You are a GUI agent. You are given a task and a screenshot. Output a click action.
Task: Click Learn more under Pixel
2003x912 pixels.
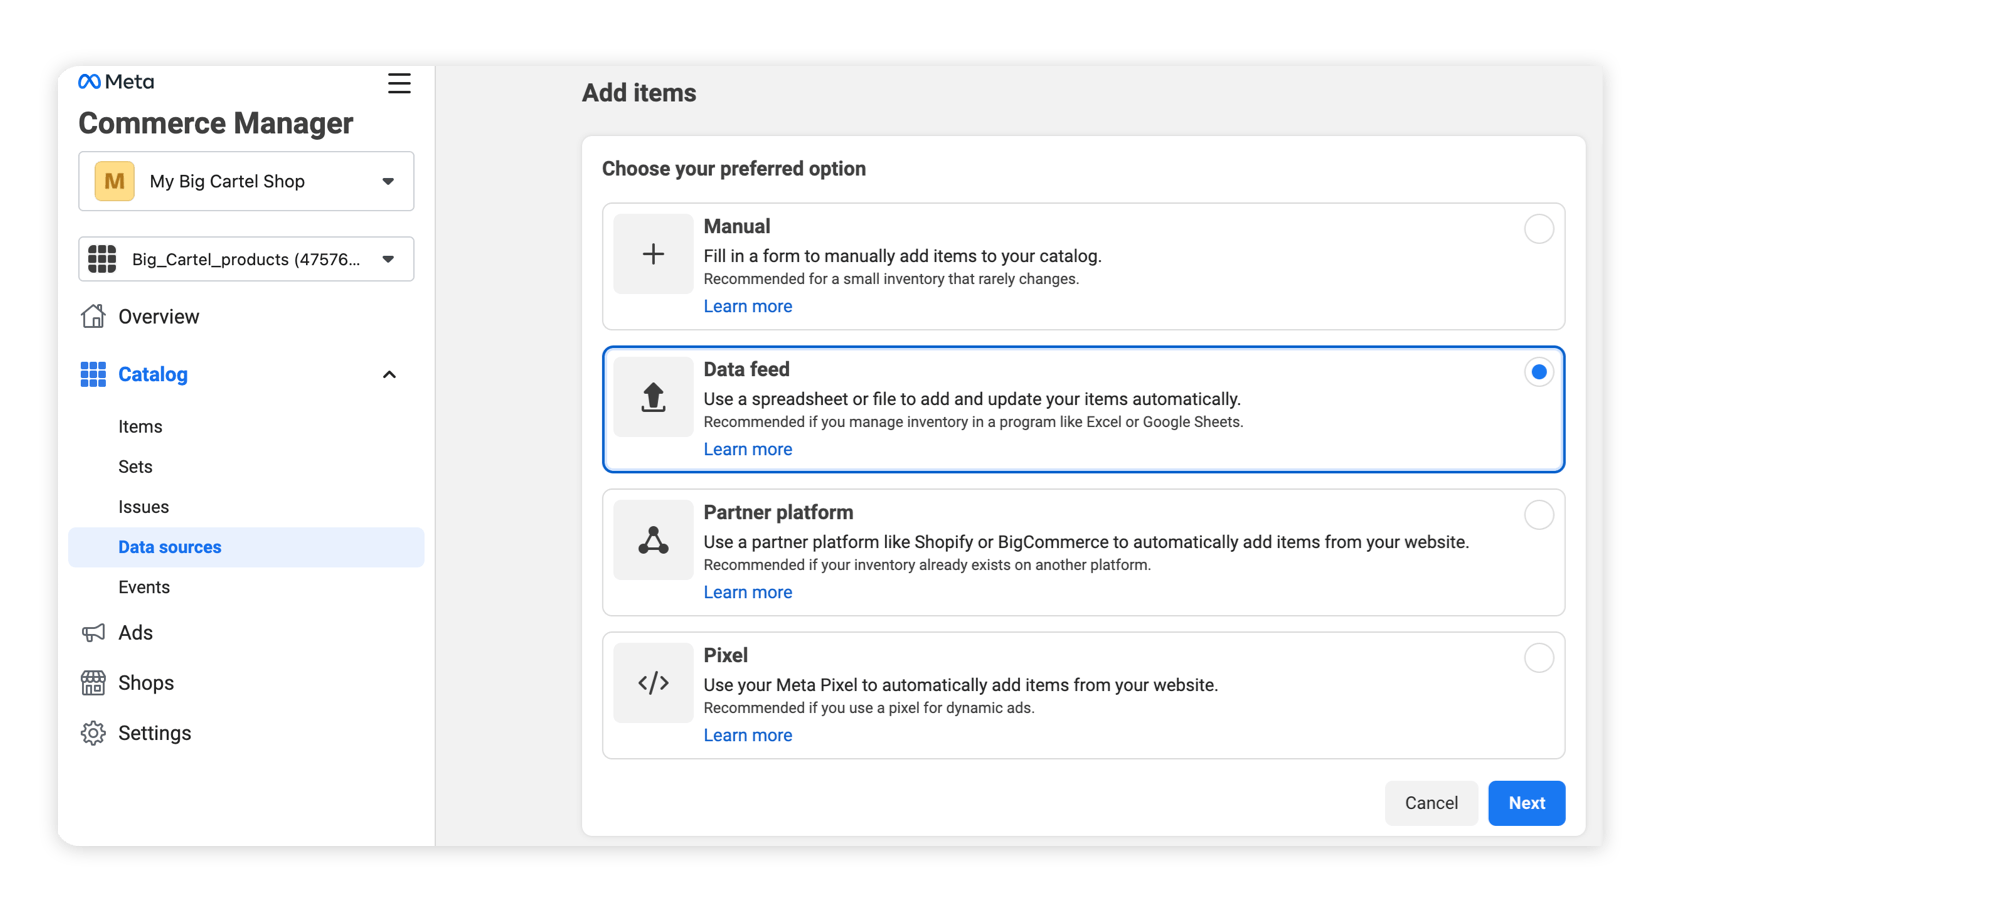[747, 735]
